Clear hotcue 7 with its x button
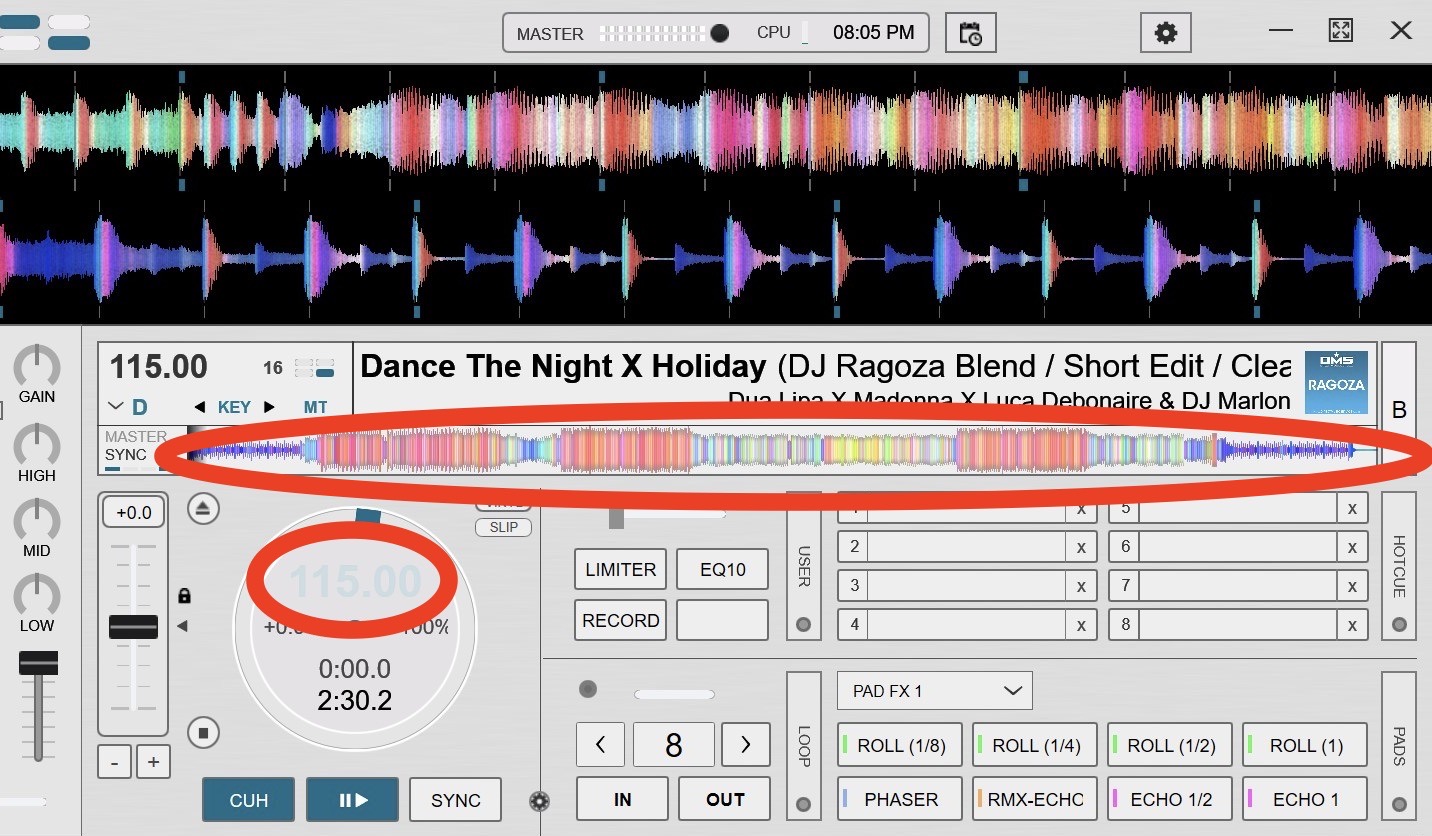Viewport: 1432px width, 836px height. [x=1352, y=586]
